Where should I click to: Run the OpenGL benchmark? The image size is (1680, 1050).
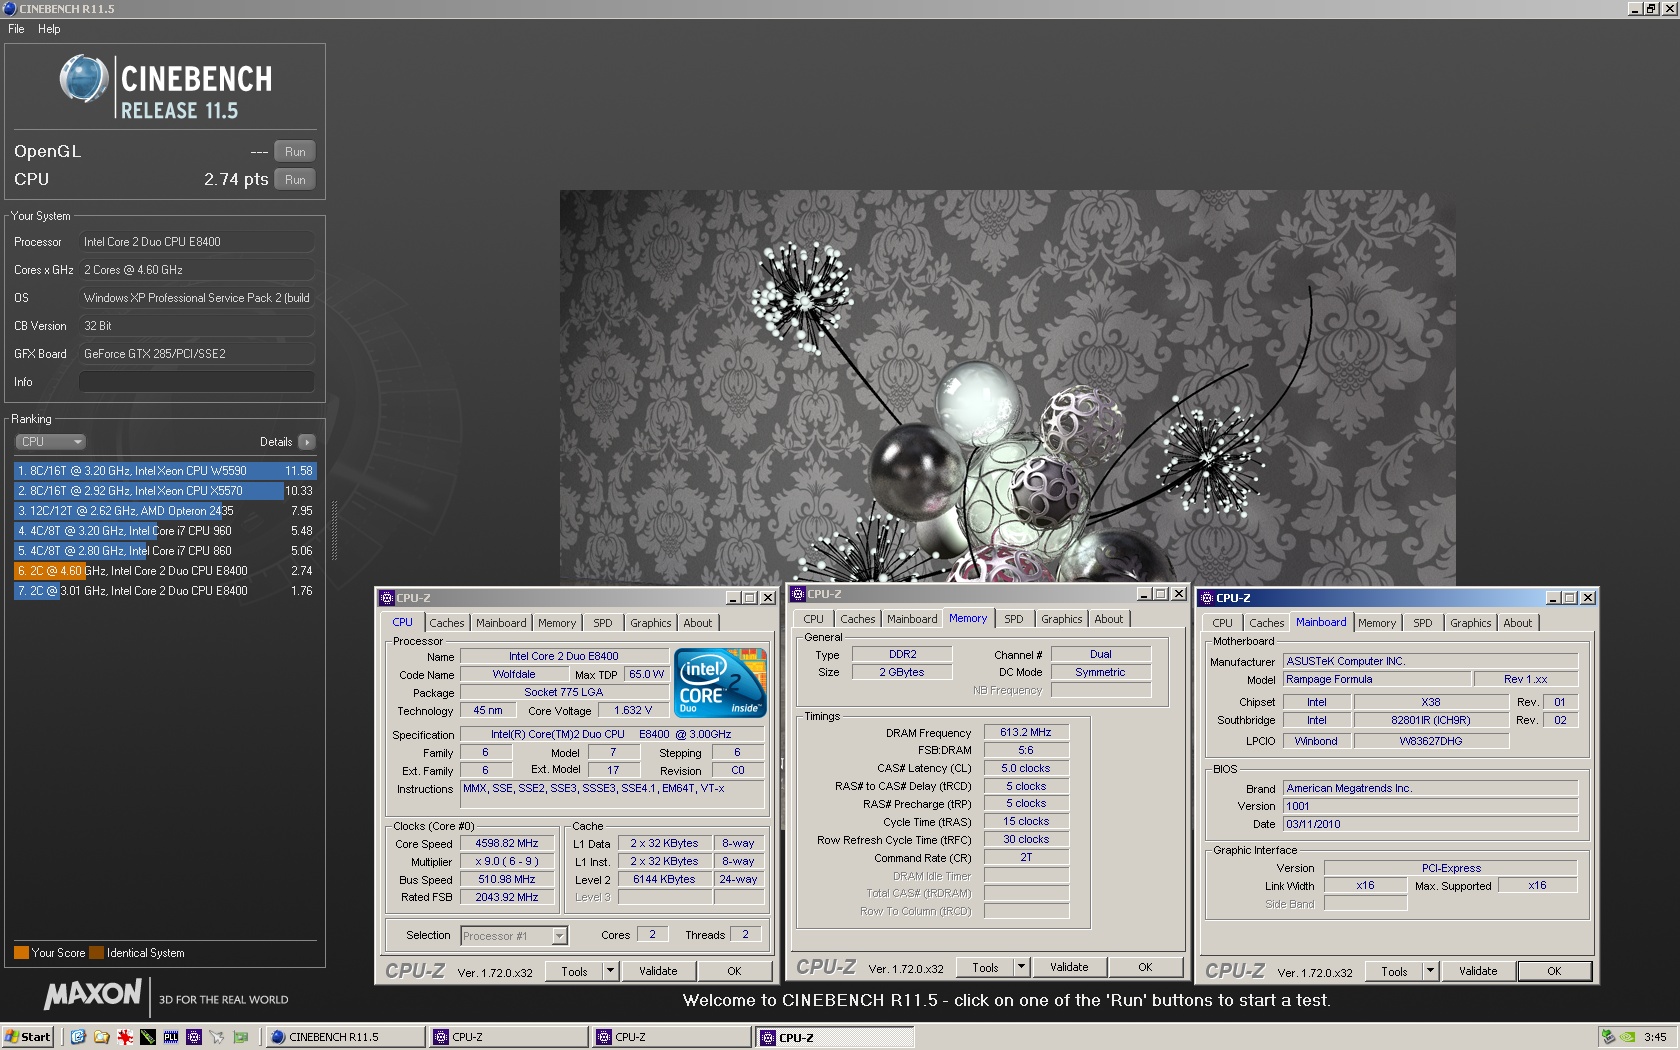coord(295,152)
